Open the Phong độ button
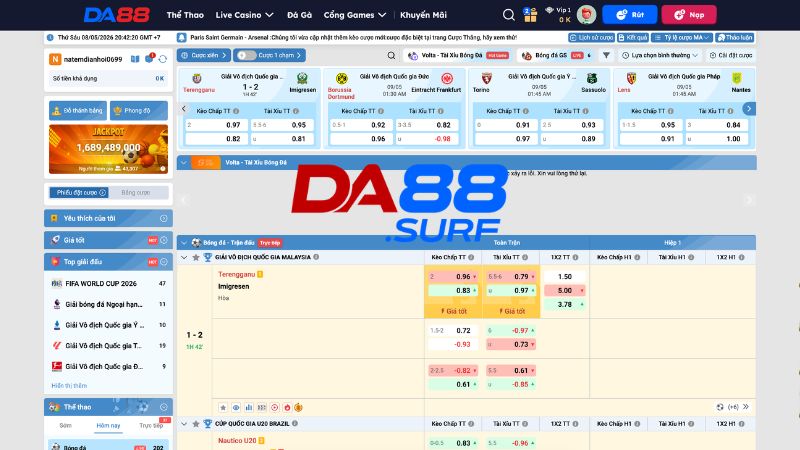 tap(139, 110)
